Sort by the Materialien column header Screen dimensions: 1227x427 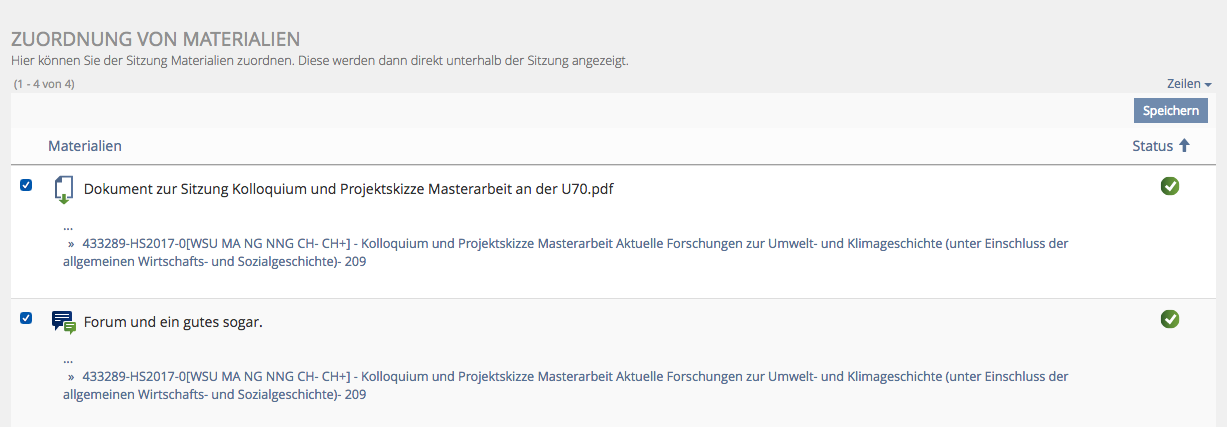[x=85, y=146]
